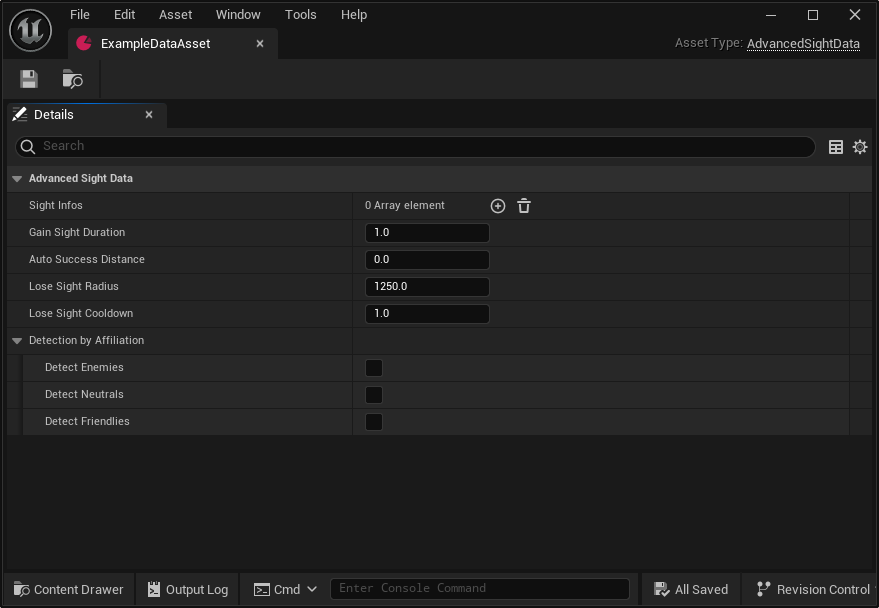Click the Detect Enemies label

(x=84, y=368)
